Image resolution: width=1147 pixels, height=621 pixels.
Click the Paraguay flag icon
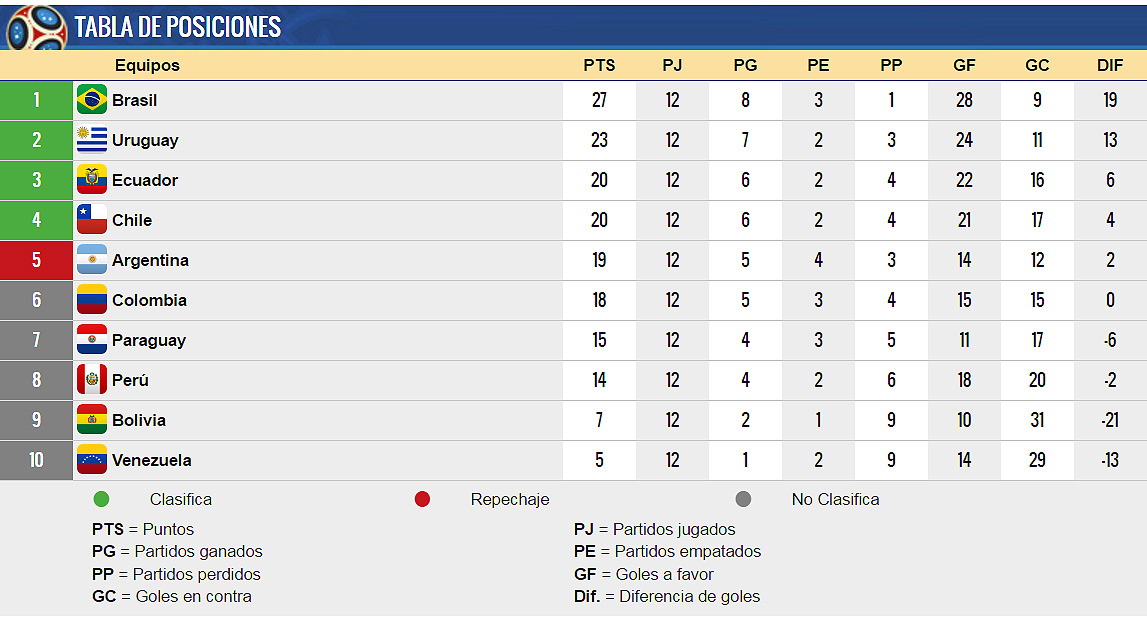point(92,340)
